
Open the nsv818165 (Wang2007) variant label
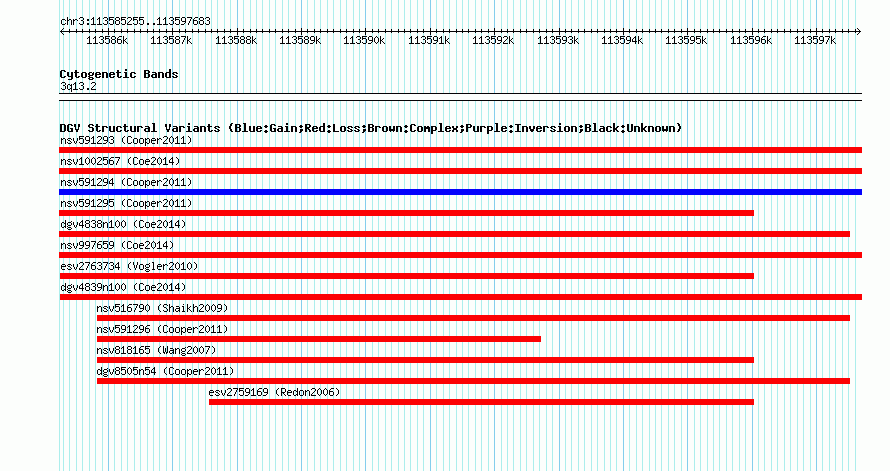point(156,350)
